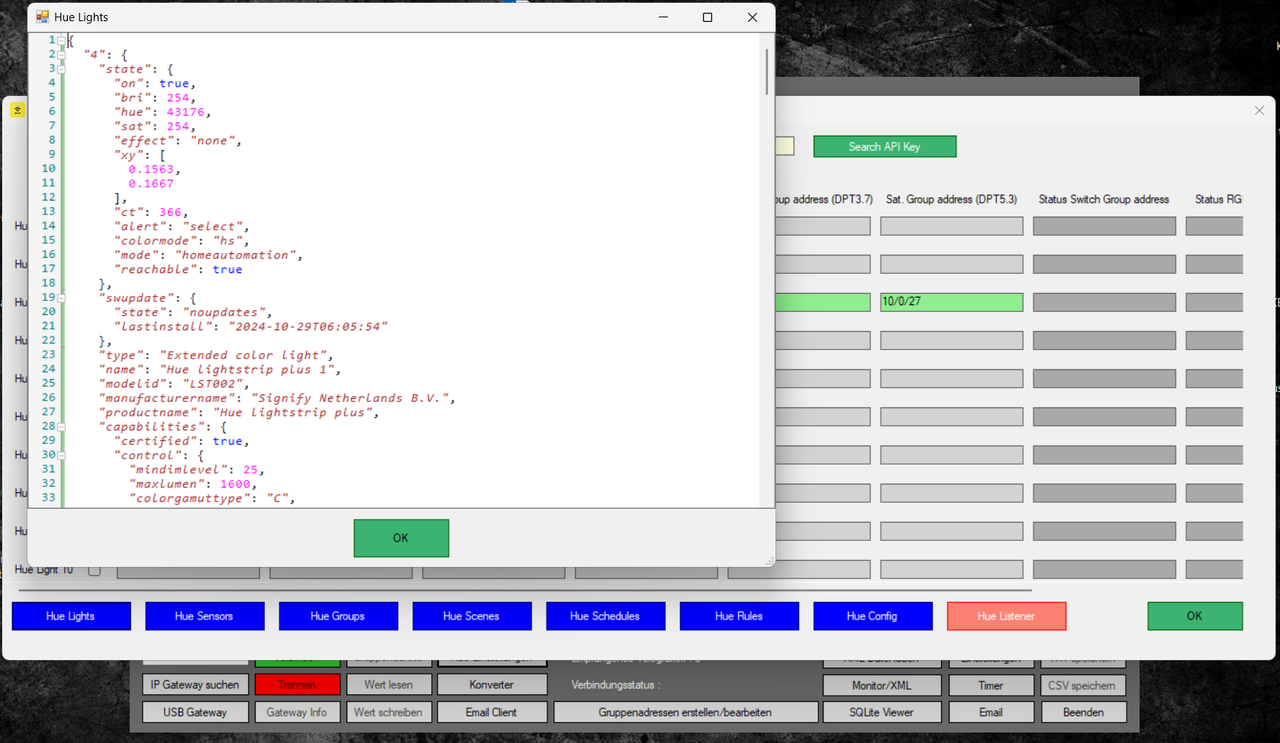Viewport: 1280px width, 743px height.
Task: Click OK in the Hue Lights JSON window
Action: coord(401,538)
